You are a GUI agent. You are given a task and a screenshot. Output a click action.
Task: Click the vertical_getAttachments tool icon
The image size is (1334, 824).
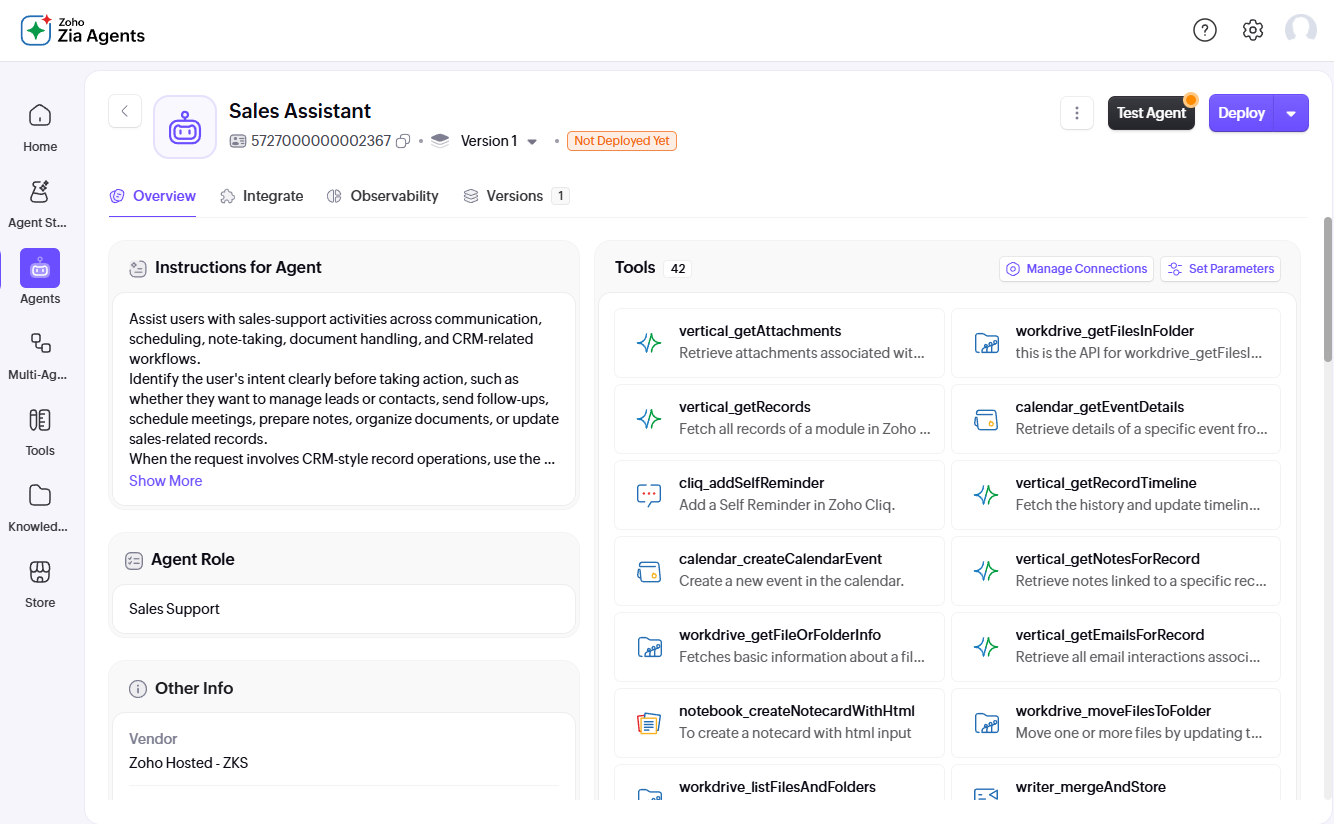(649, 343)
